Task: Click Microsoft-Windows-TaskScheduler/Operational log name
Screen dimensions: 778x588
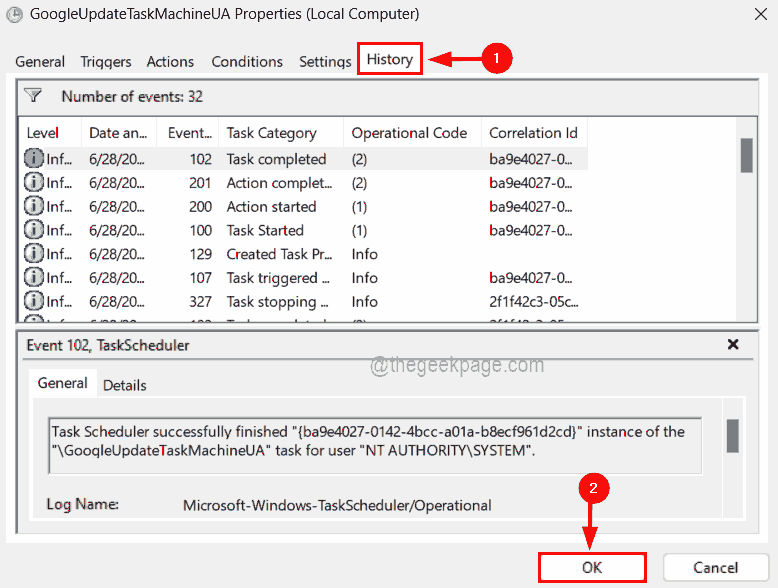Action: (337, 505)
